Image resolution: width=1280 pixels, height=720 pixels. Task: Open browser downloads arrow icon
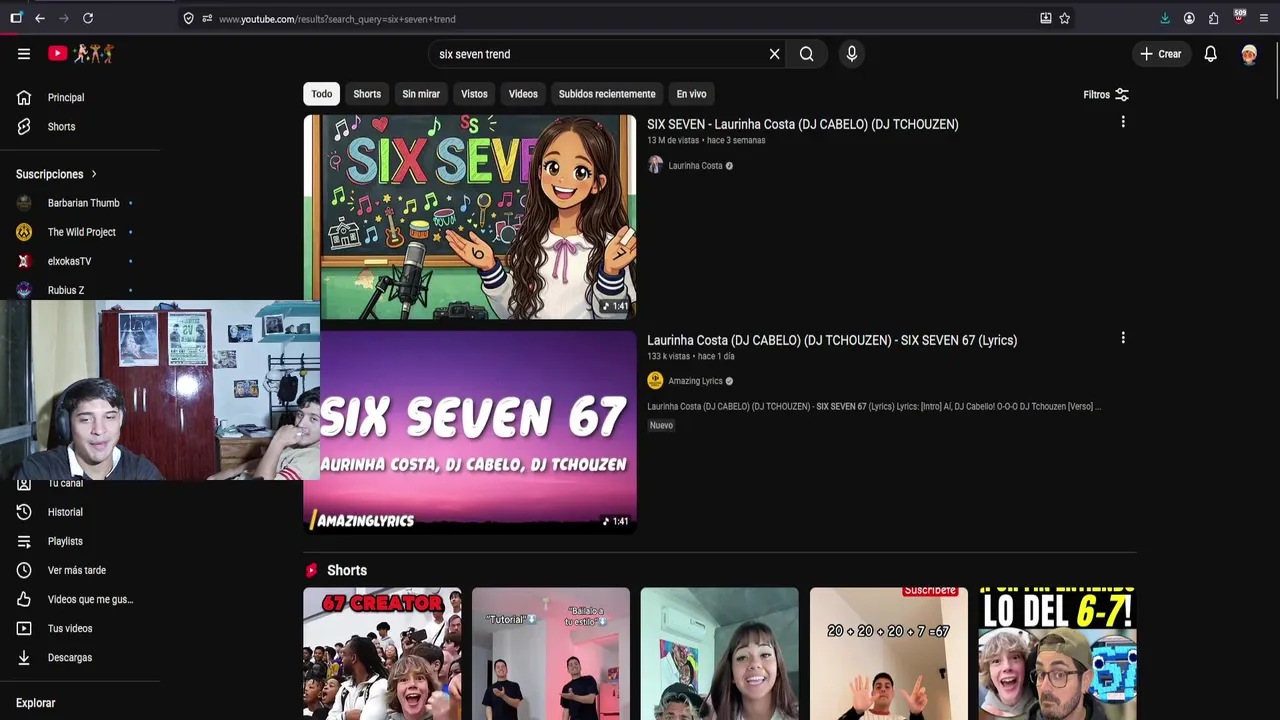click(x=1165, y=18)
